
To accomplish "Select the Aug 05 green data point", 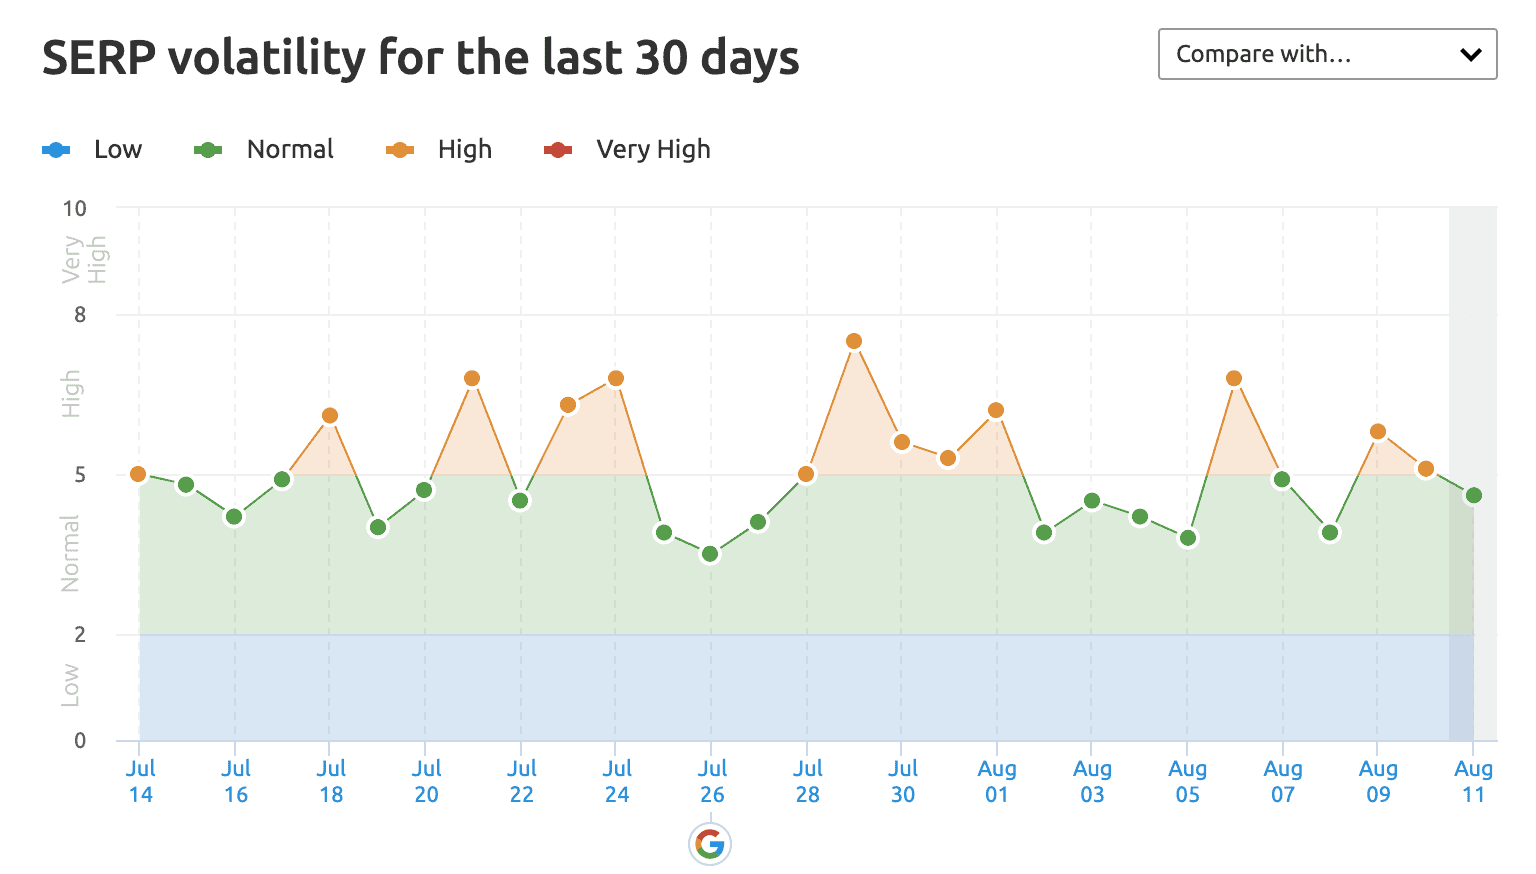I will (1188, 538).
